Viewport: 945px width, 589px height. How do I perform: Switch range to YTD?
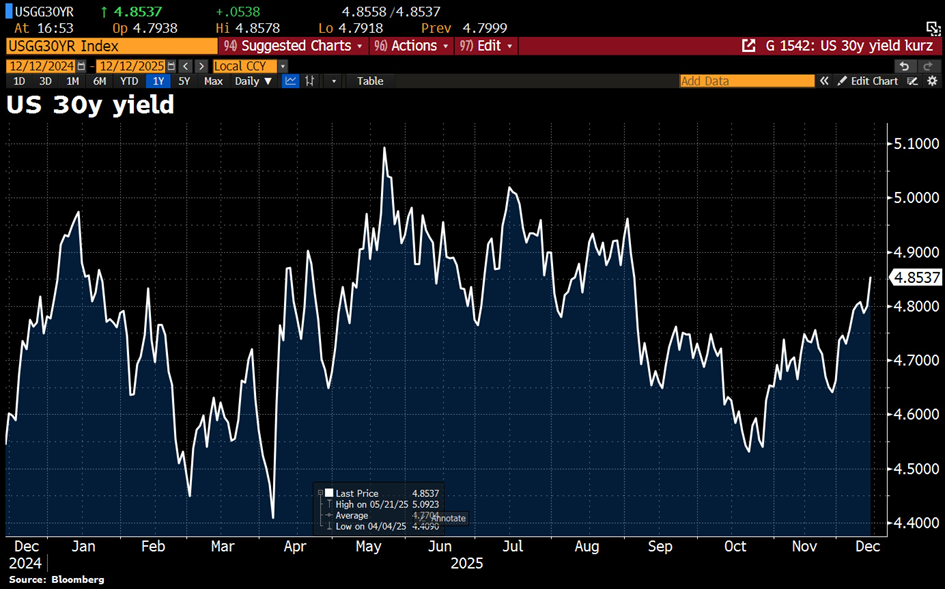(x=129, y=81)
